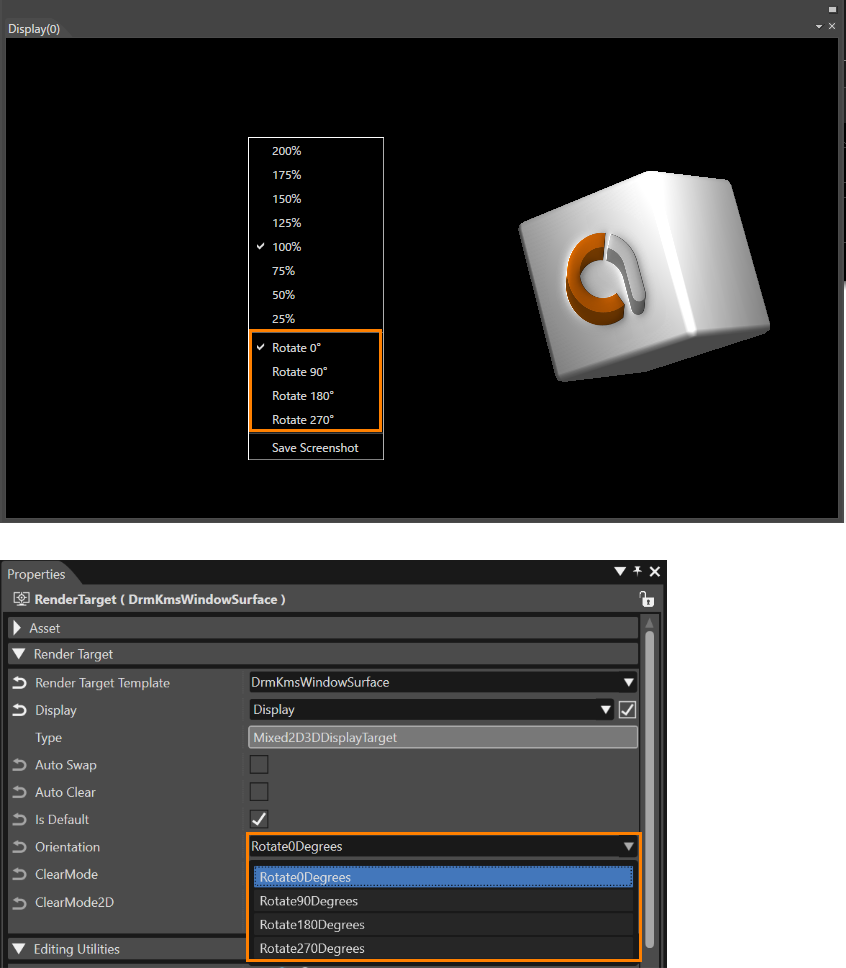Open Render Target Template dropdown
This screenshot has width=846, height=968.
tap(443, 682)
